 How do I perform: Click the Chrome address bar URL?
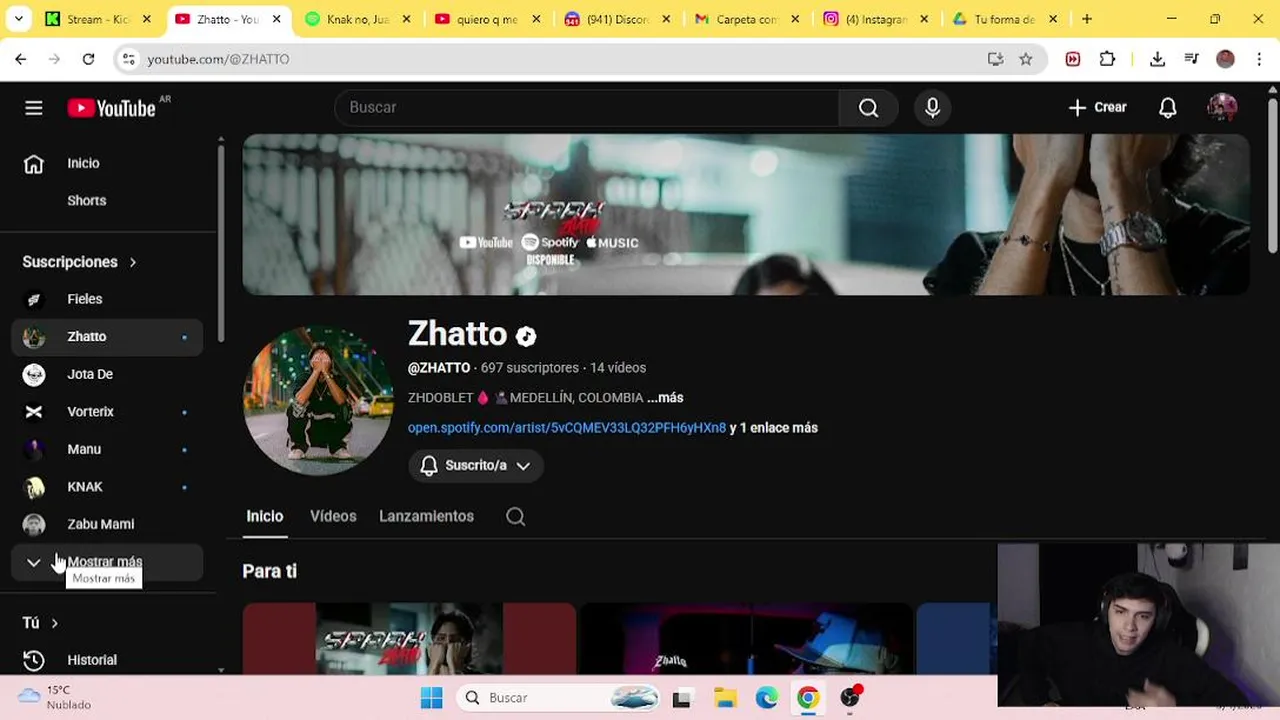click(x=218, y=59)
